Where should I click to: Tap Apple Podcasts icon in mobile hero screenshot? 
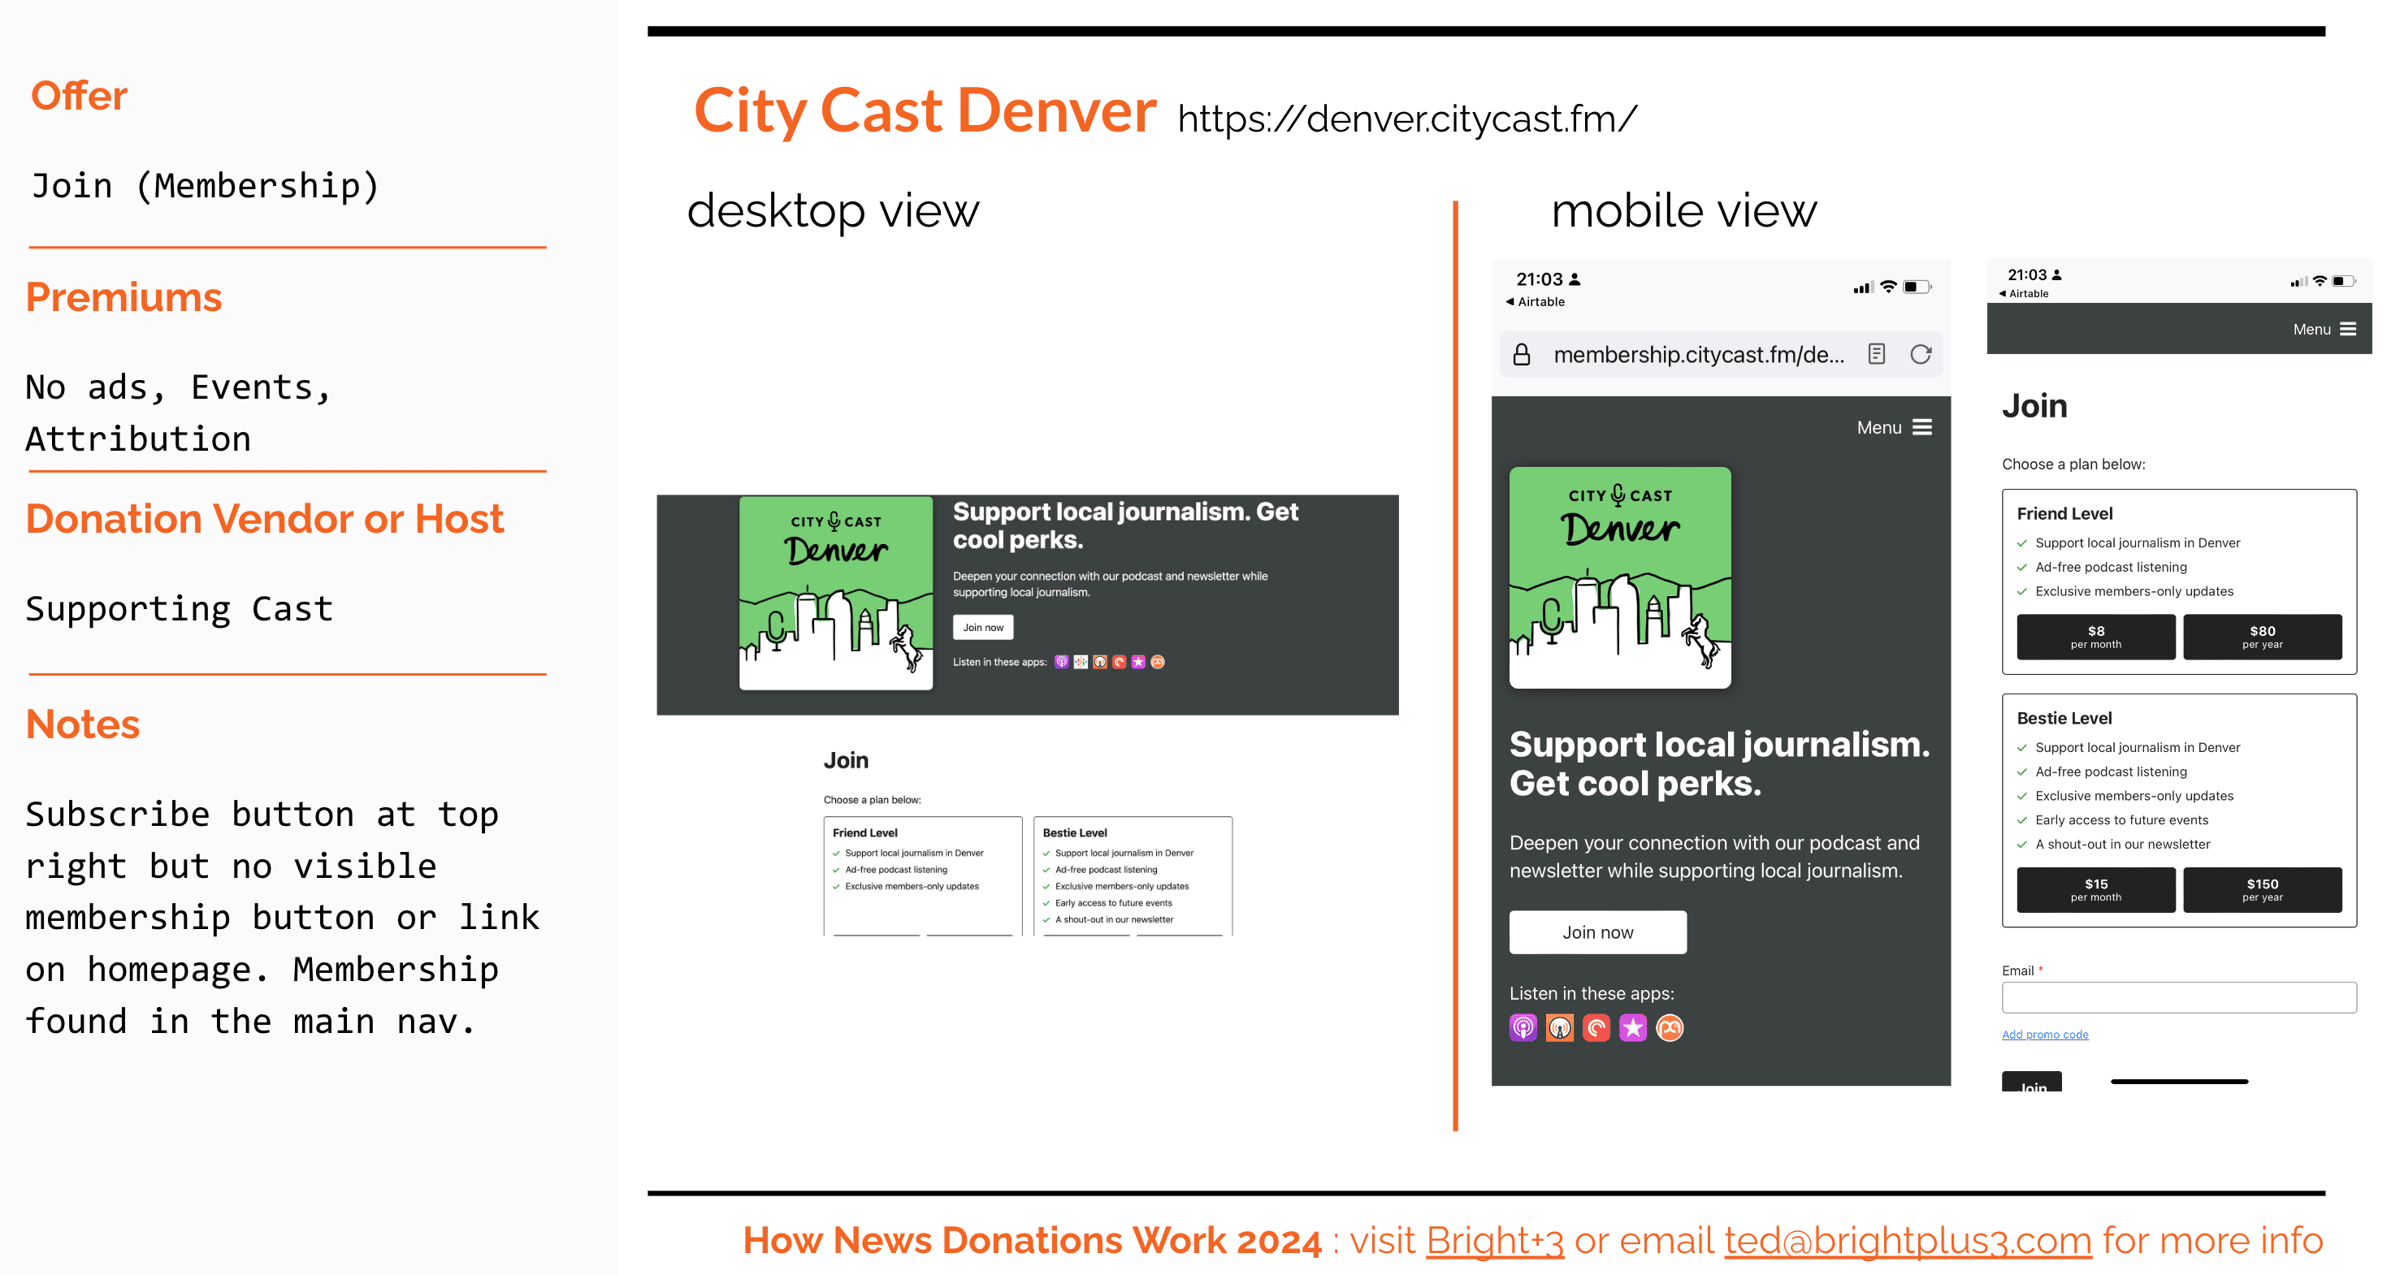[1522, 1028]
